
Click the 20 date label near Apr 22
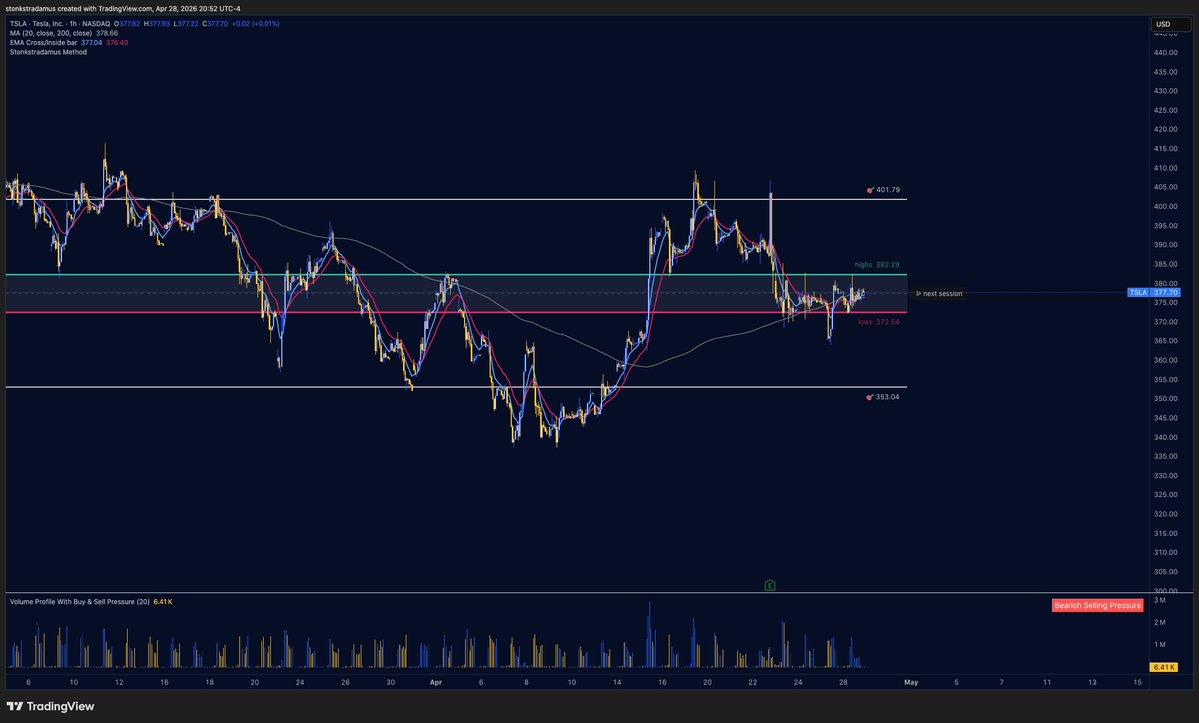[707, 682]
